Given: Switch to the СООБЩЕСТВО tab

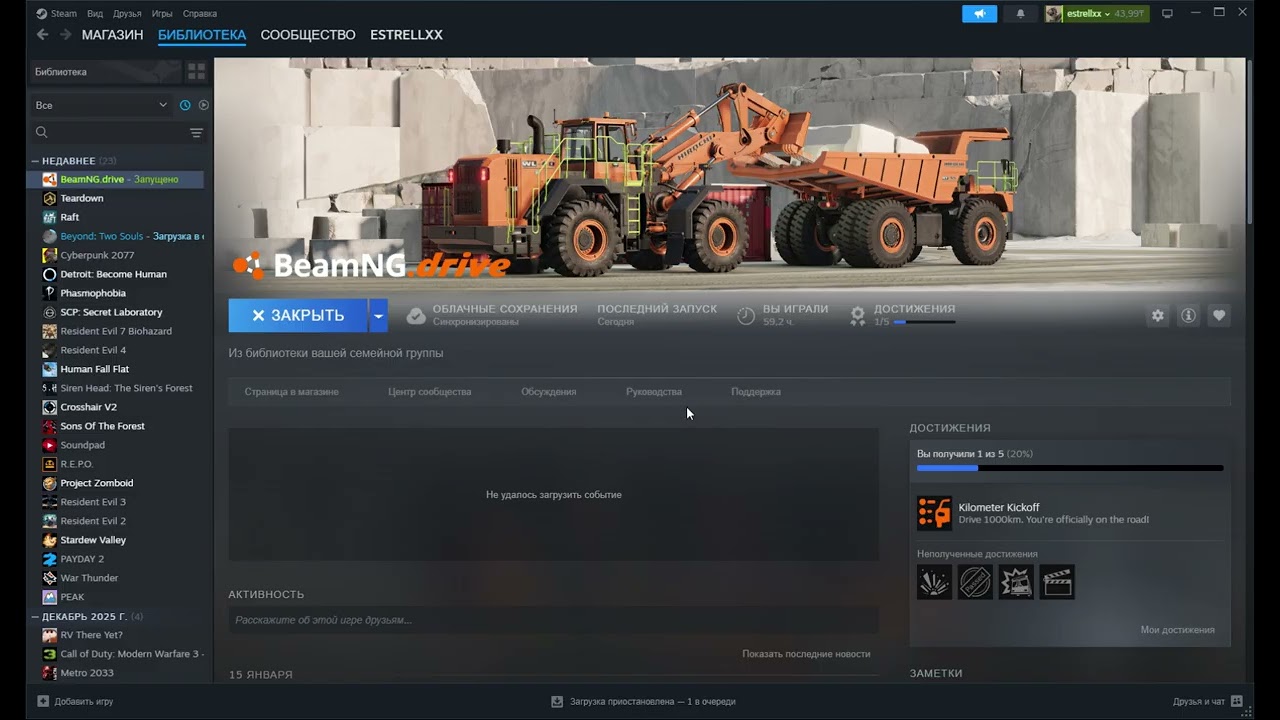Looking at the screenshot, I should coord(308,35).
